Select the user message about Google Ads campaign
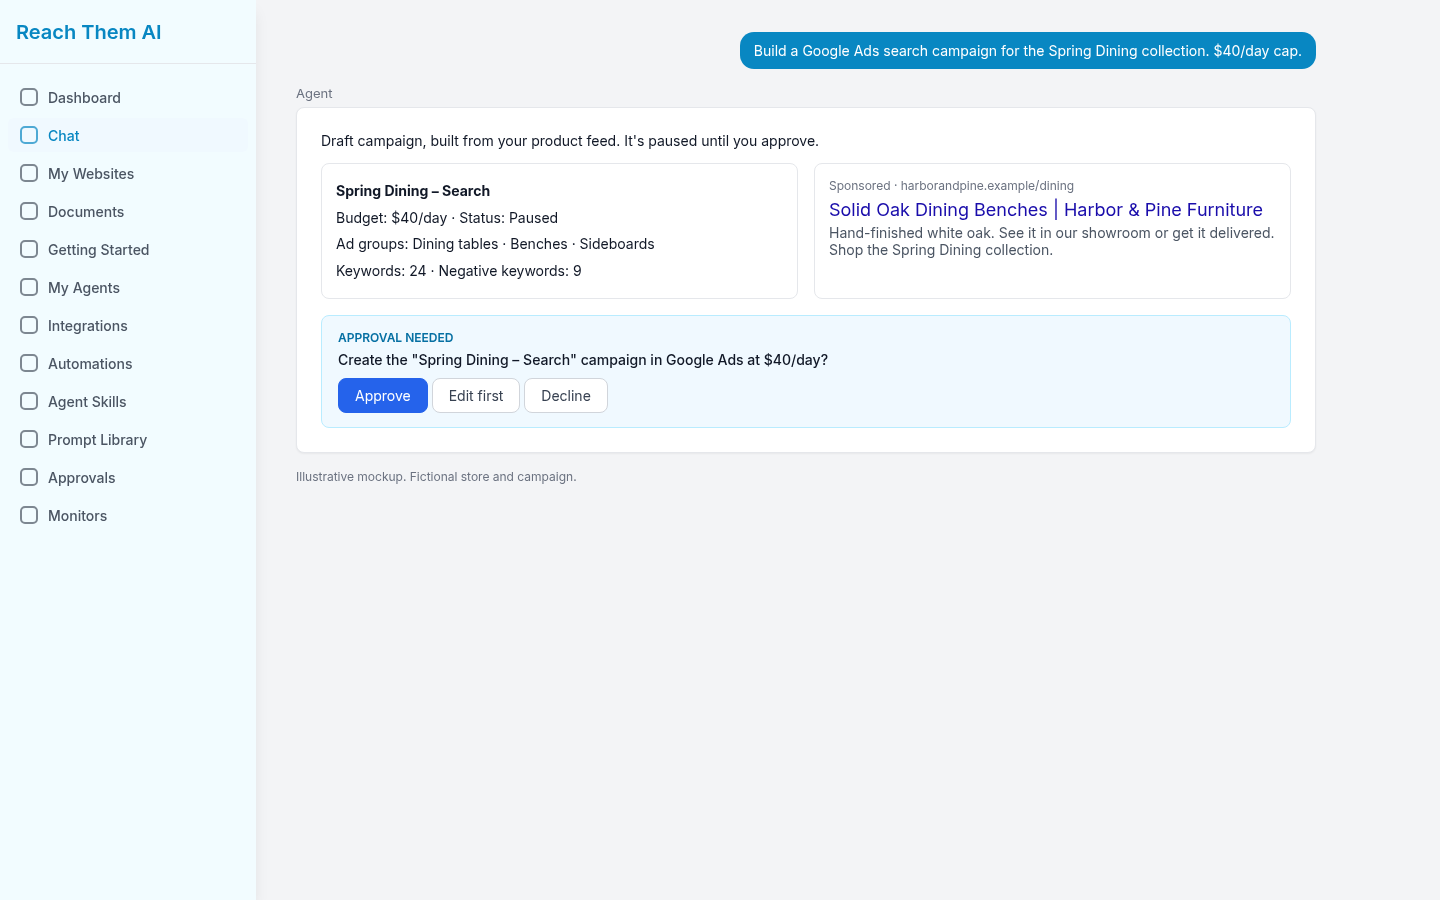This screenshot has height=900, width=1440. (1028, 51)
